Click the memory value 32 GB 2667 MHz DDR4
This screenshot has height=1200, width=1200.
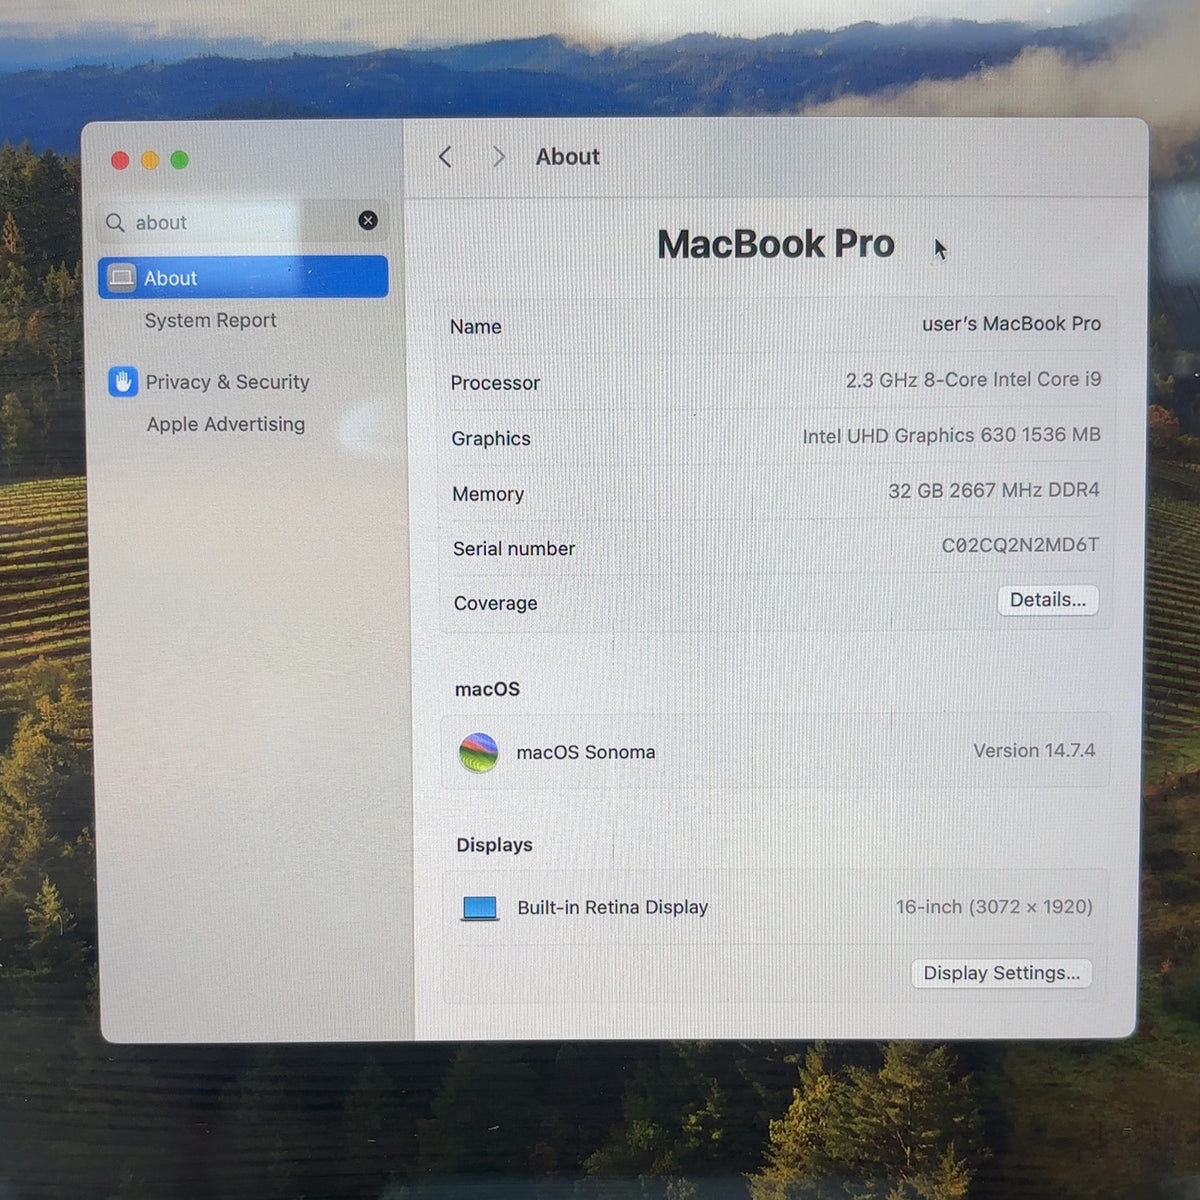(994, 490)
